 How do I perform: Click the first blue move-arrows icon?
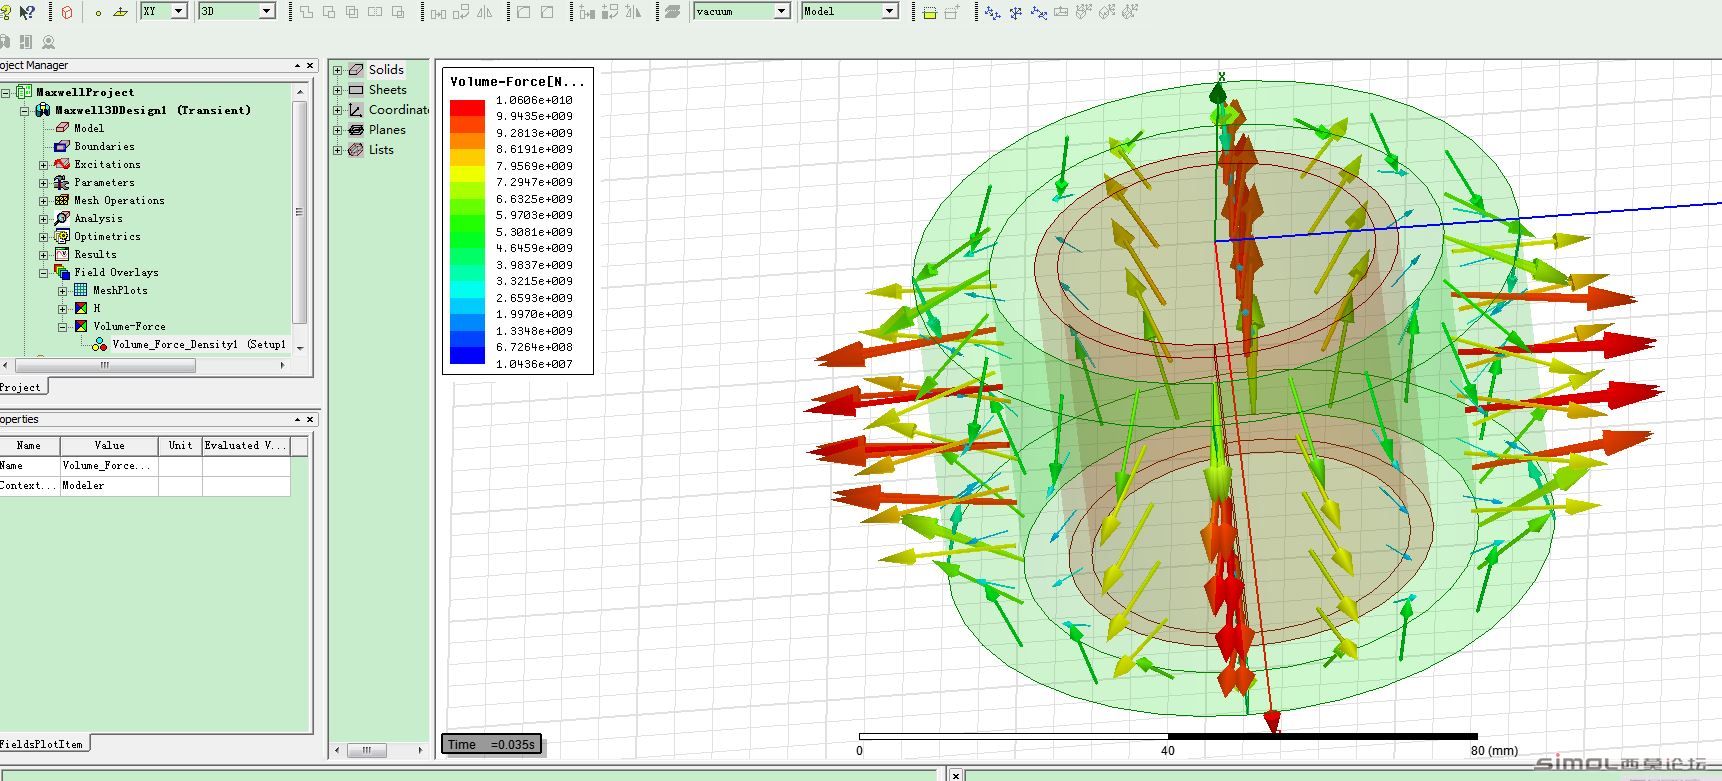coord(992,12)
